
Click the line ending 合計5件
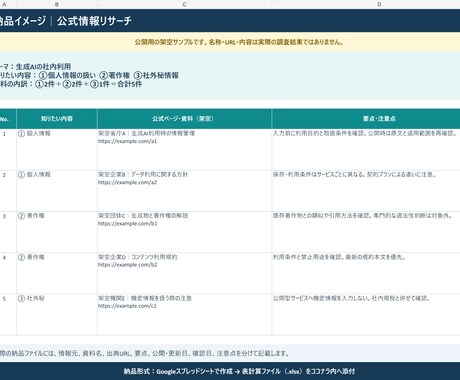[71, 84]
